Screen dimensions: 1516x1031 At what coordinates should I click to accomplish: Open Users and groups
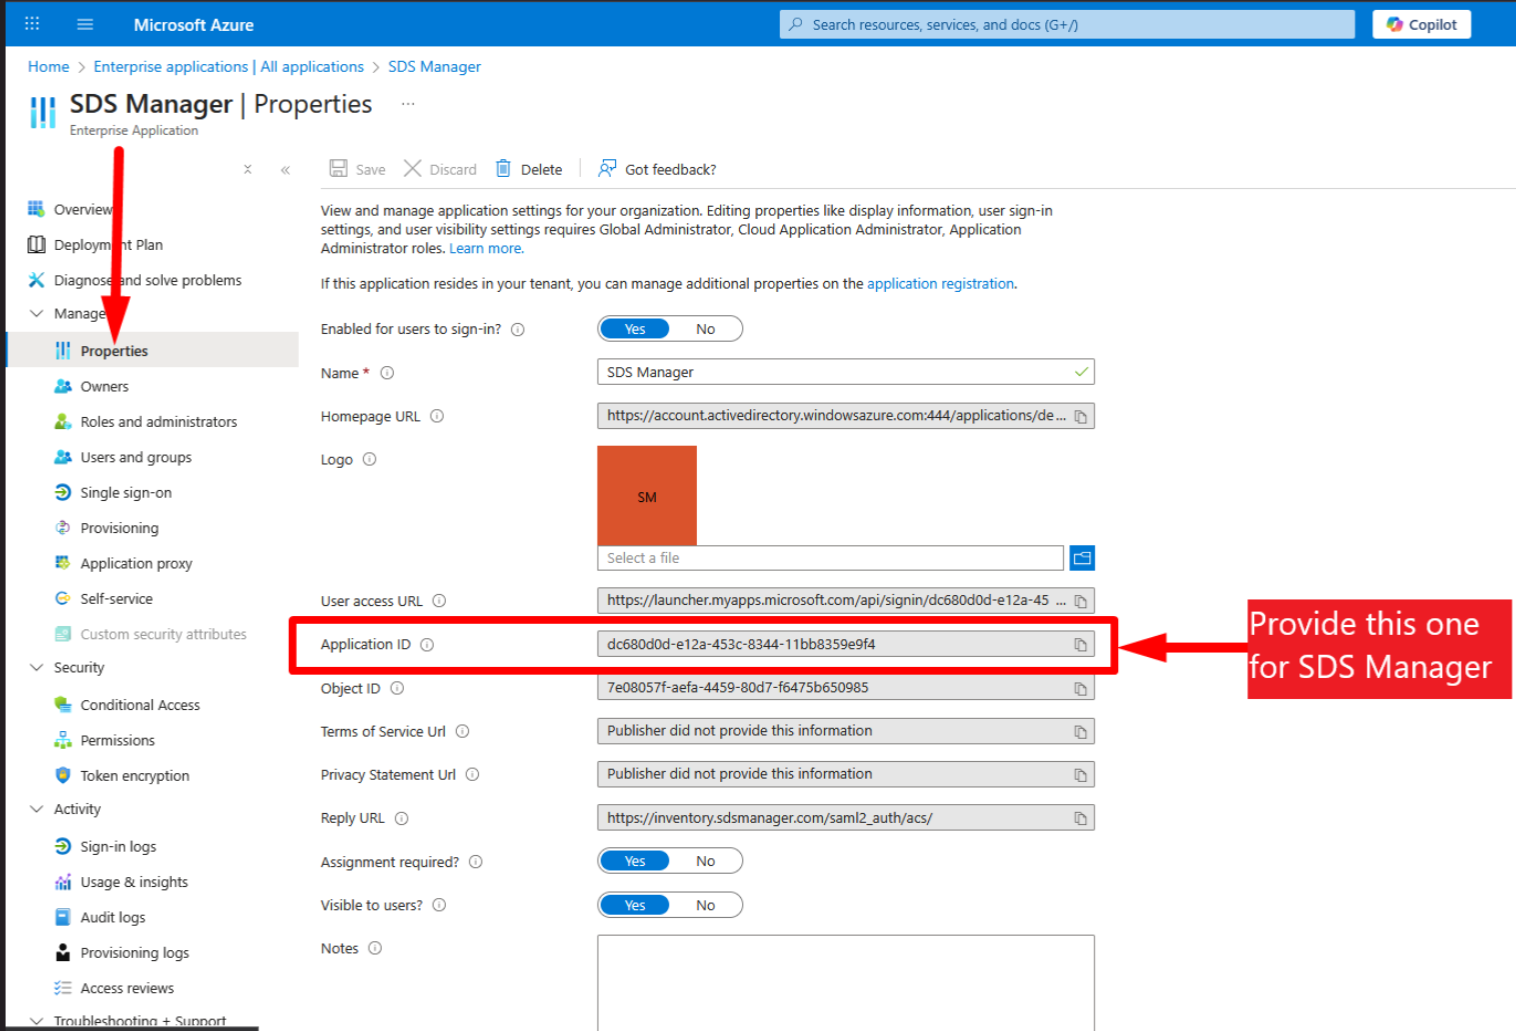pos(135,457)
